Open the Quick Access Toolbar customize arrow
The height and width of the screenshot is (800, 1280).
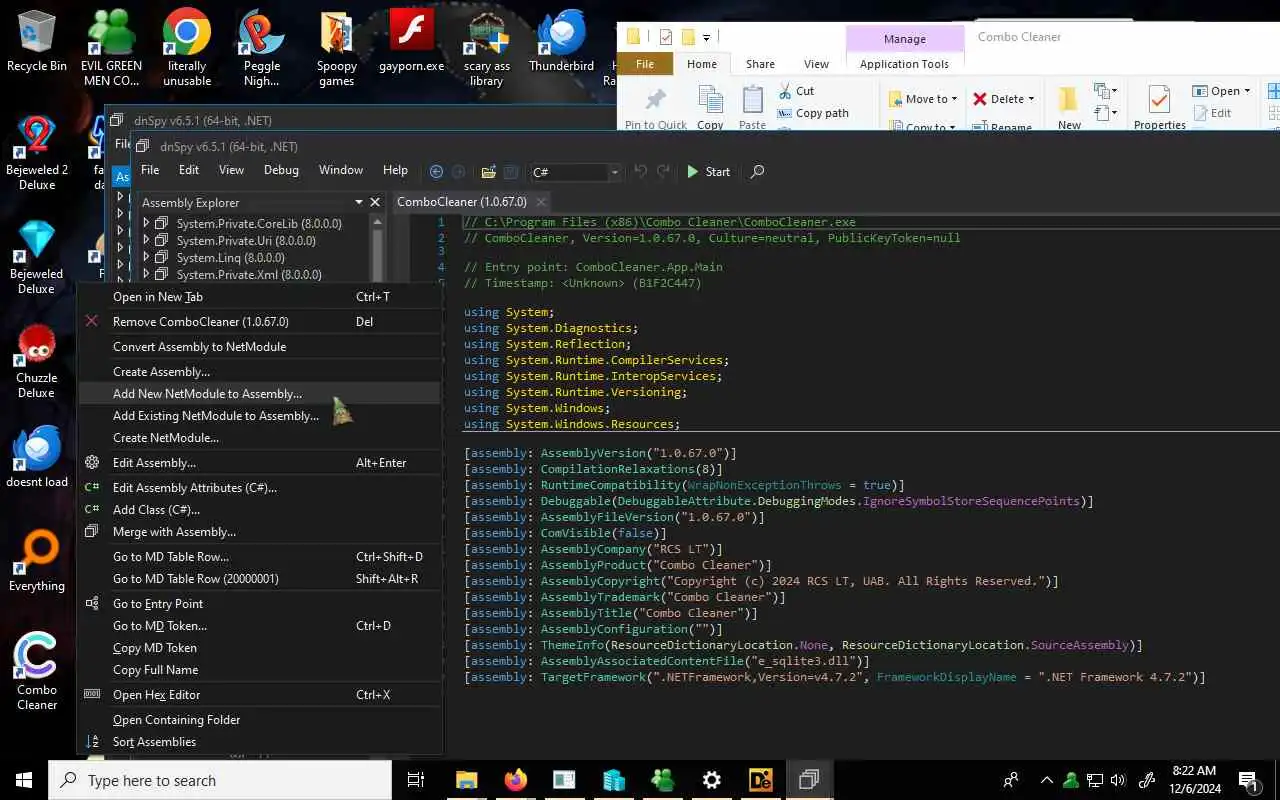coord(706,38)
